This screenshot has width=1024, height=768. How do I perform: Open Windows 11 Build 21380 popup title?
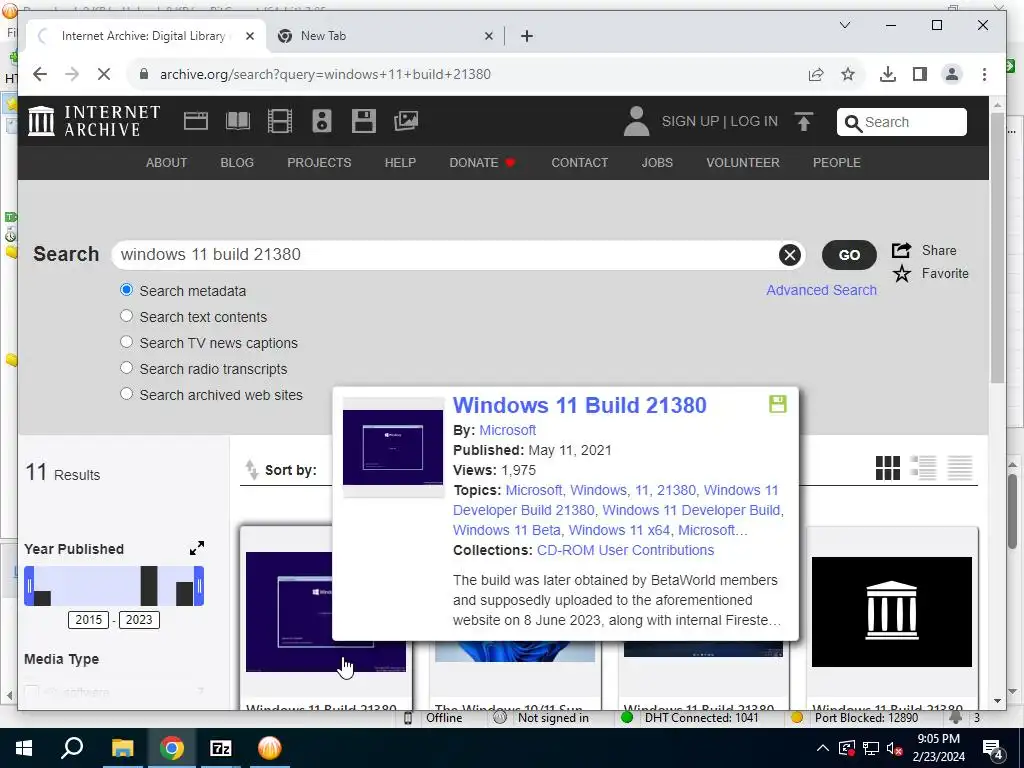[580, 405]
